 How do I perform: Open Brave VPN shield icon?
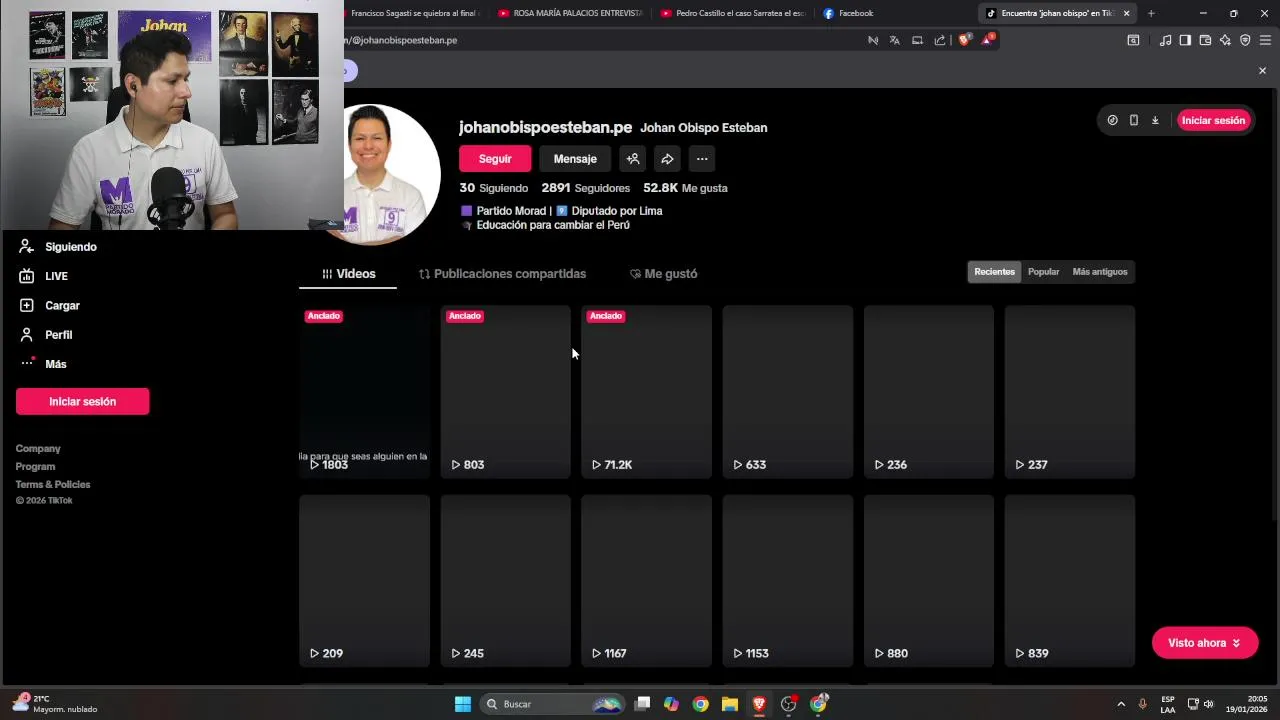coord(1245,40)
